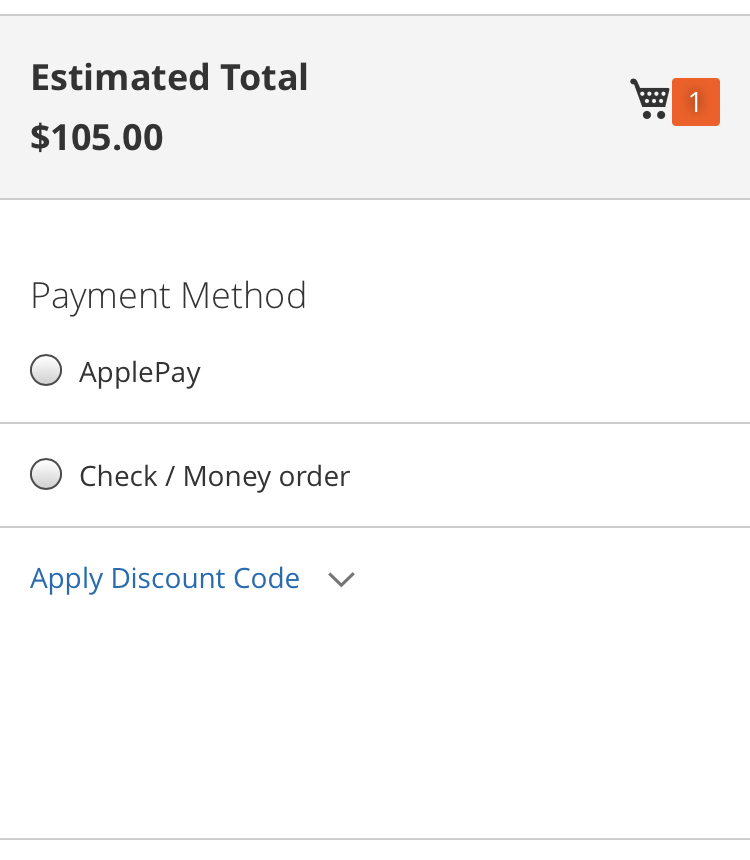Expand the Apply Discount Code chevron
Viewport: 750px width, 860px height.
(341, 579)
